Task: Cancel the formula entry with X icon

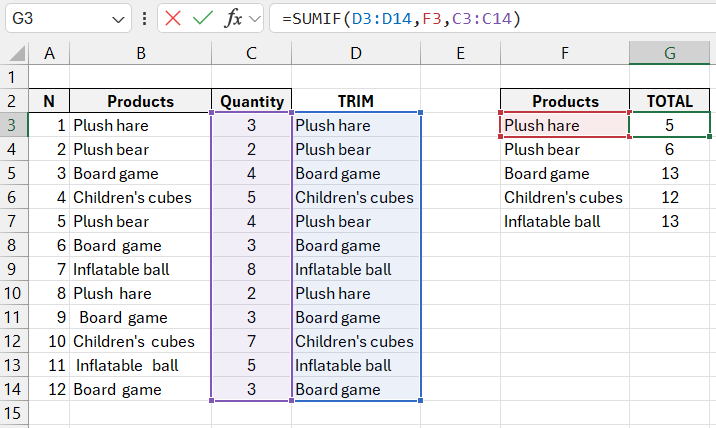Action: pyautogui.click(x=173, y=18)
